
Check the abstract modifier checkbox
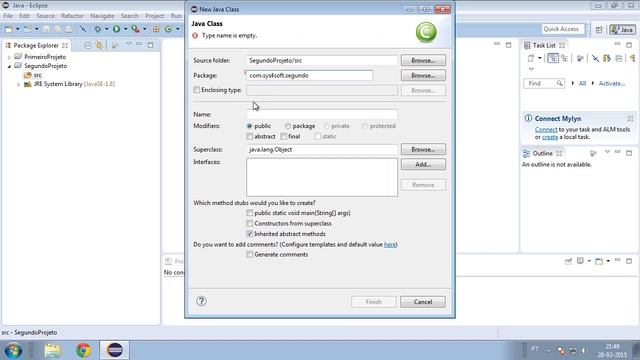point(250,136)
